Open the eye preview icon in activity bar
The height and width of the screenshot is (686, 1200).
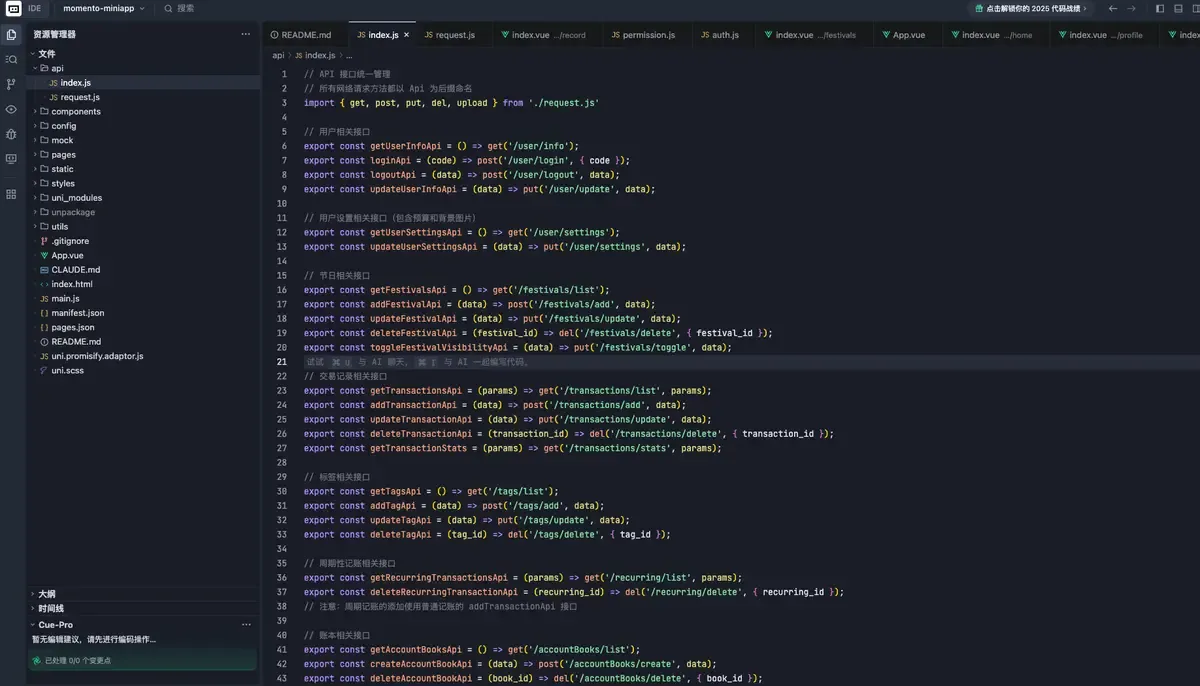pyautogui.click(x=12, y=109)
